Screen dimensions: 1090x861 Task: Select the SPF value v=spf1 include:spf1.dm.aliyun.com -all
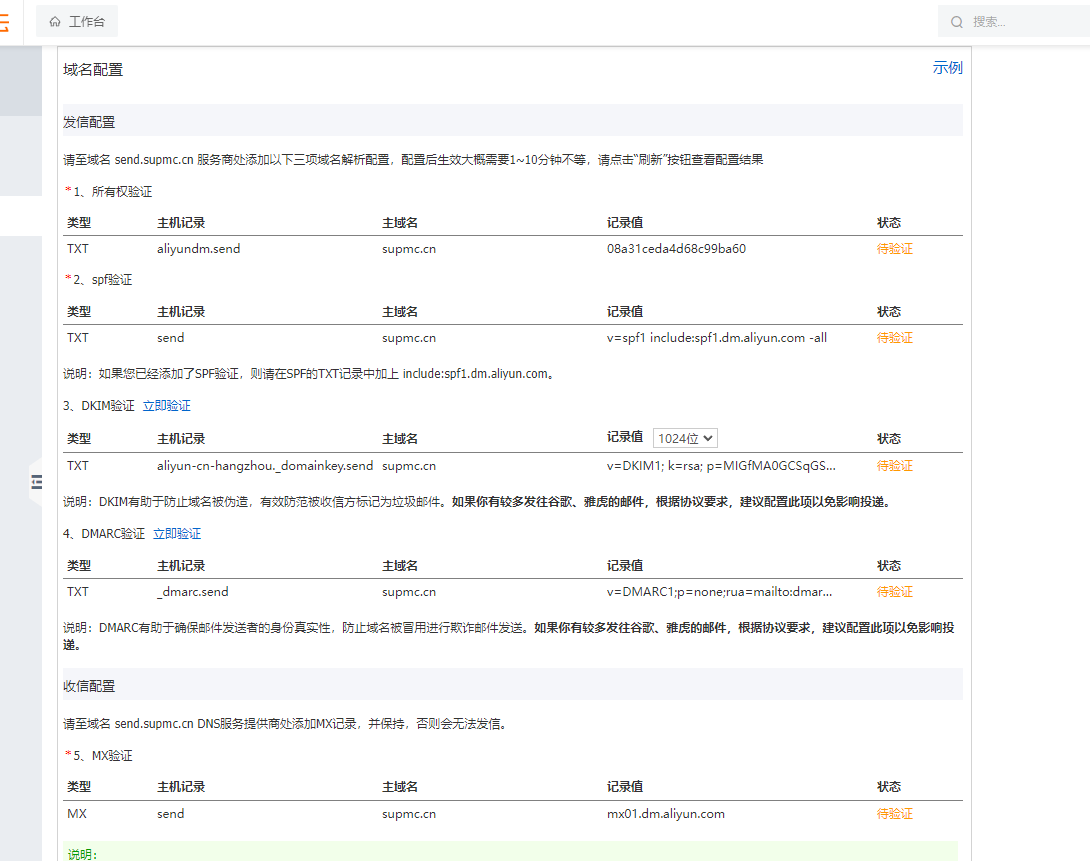(x=717, y=338)
